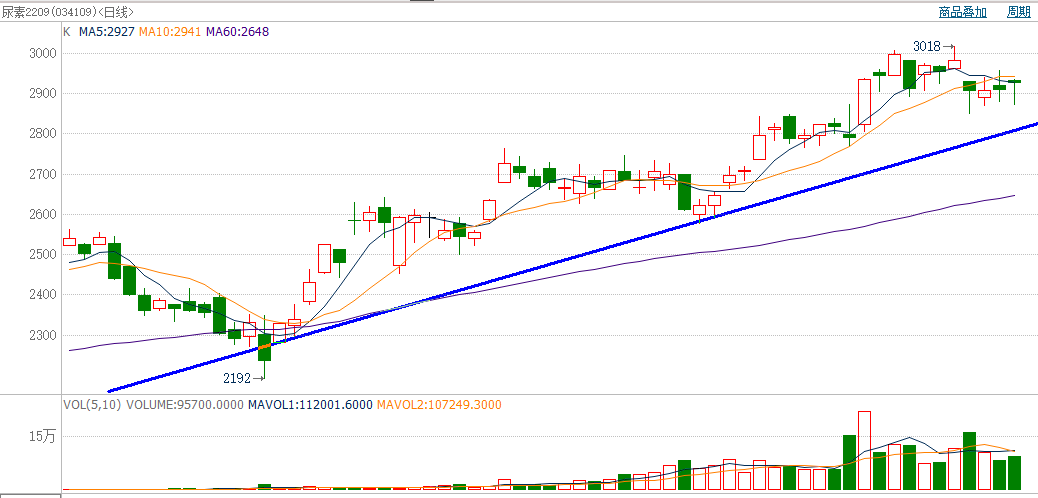Click the last green volume bar
The width and height of the screenshot is (1038, 498).
1014,472
